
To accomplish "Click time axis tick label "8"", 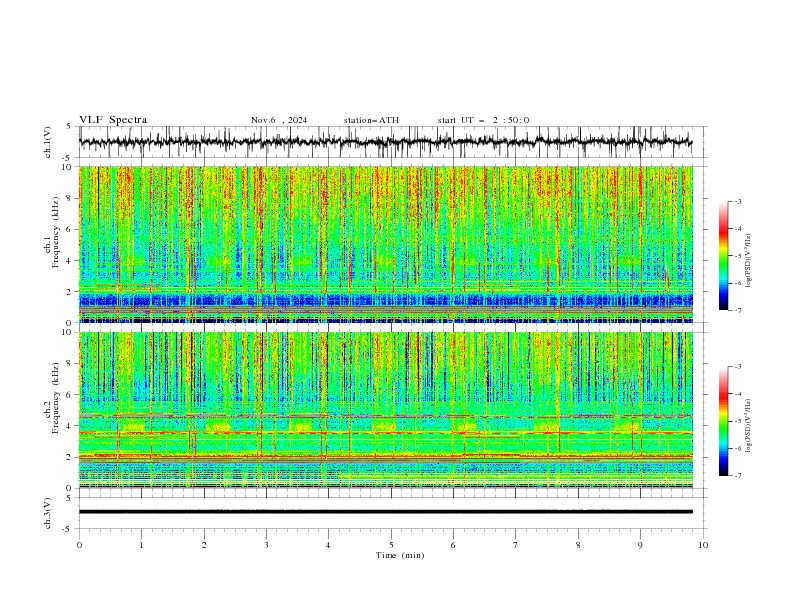I will pyautogui.click(x=578, y=545).
